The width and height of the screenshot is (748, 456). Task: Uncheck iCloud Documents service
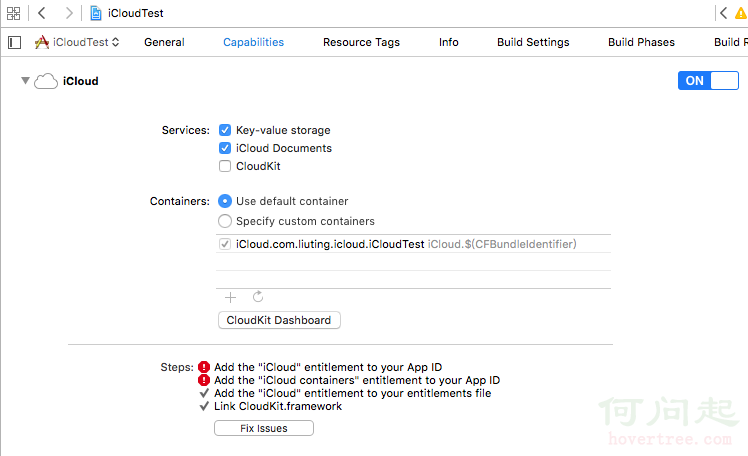225,148
